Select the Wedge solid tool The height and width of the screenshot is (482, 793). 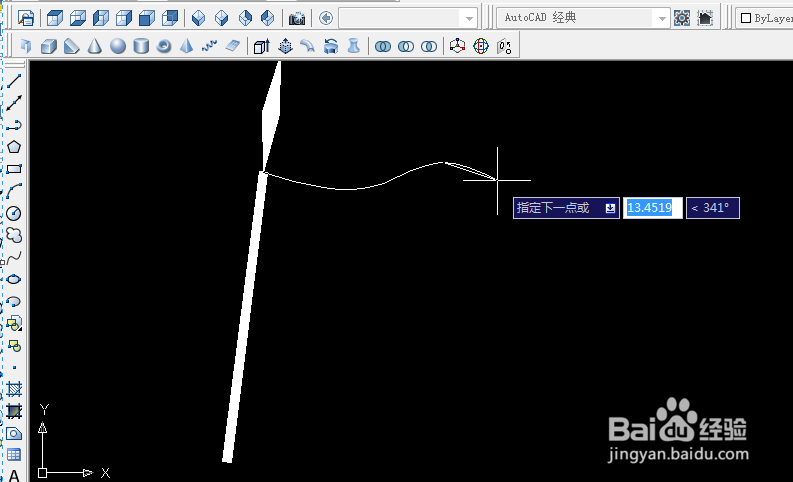click(x=71, y=47)
